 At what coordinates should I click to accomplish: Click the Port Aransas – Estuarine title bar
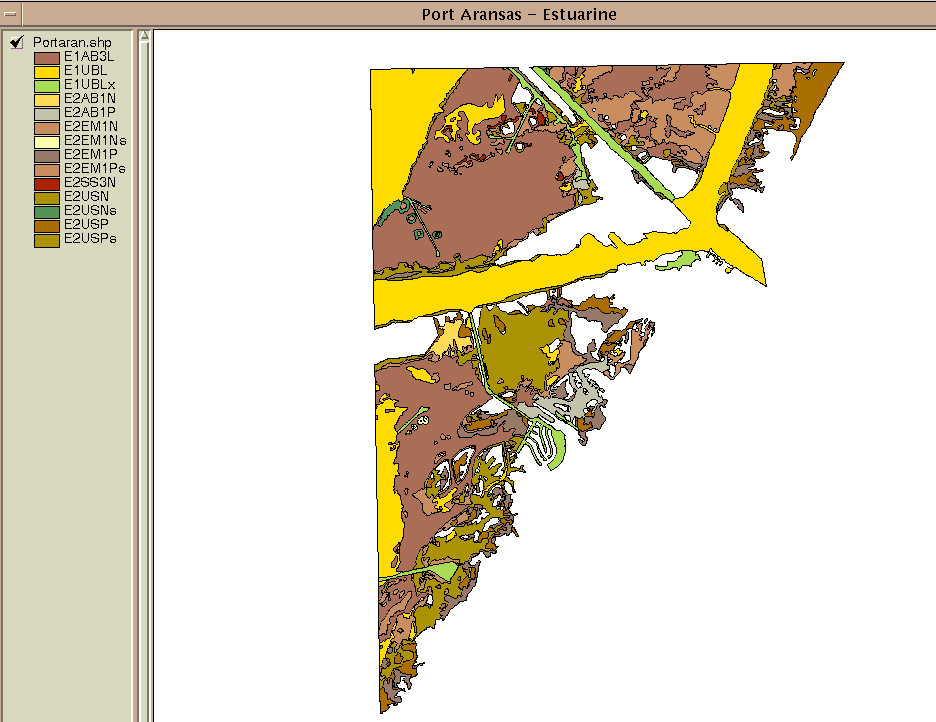[x=518, y=14]
